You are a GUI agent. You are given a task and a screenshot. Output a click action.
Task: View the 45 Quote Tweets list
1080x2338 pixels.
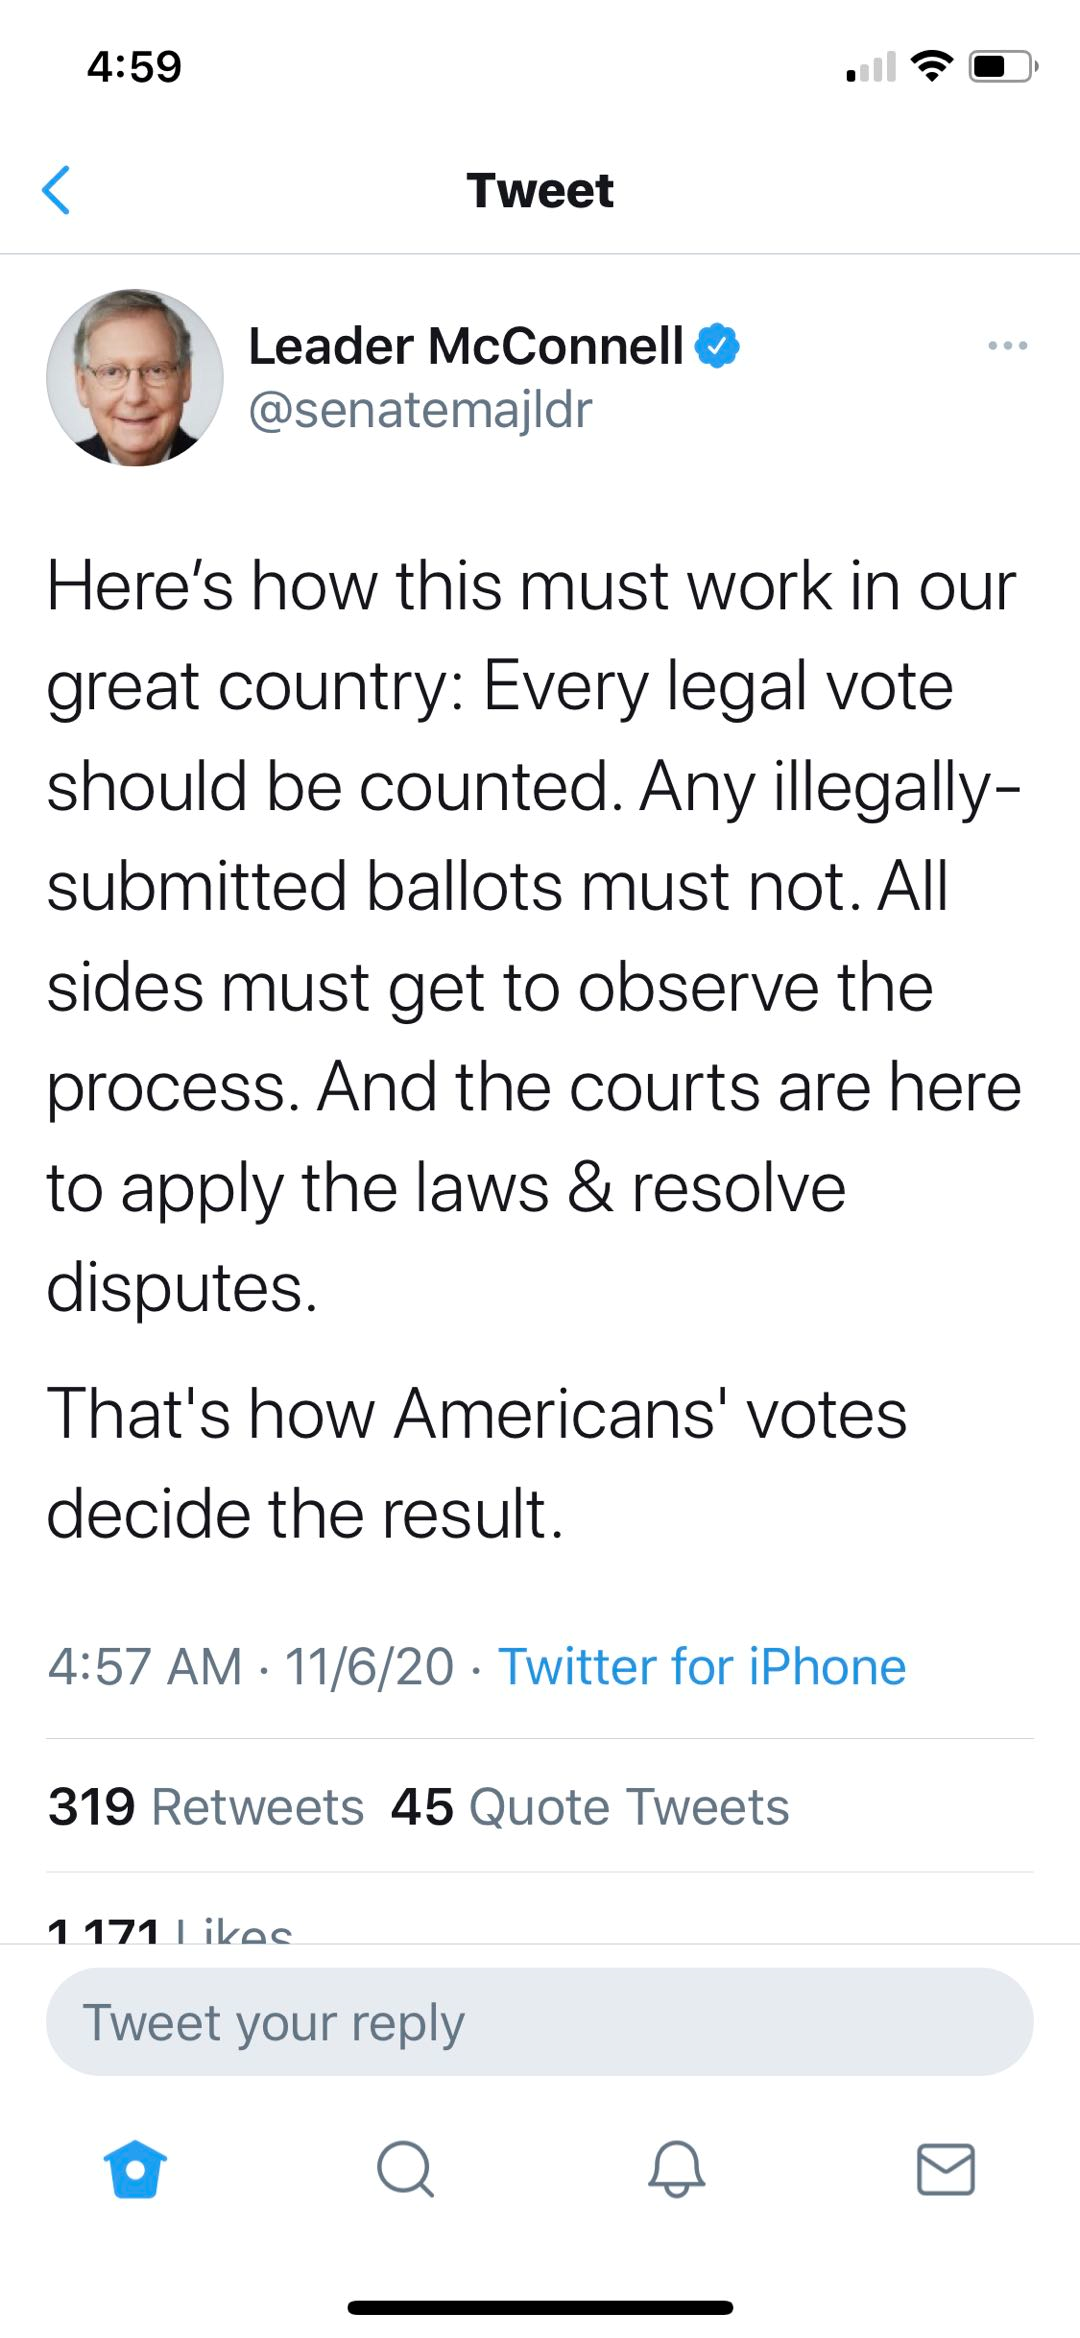[x=590, y=1807]
